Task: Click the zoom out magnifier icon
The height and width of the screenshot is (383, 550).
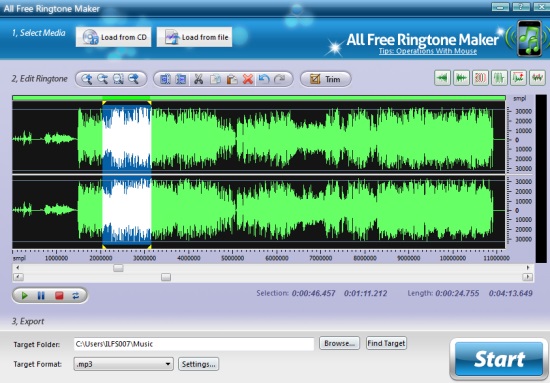Action: click(x=102, y=79)
